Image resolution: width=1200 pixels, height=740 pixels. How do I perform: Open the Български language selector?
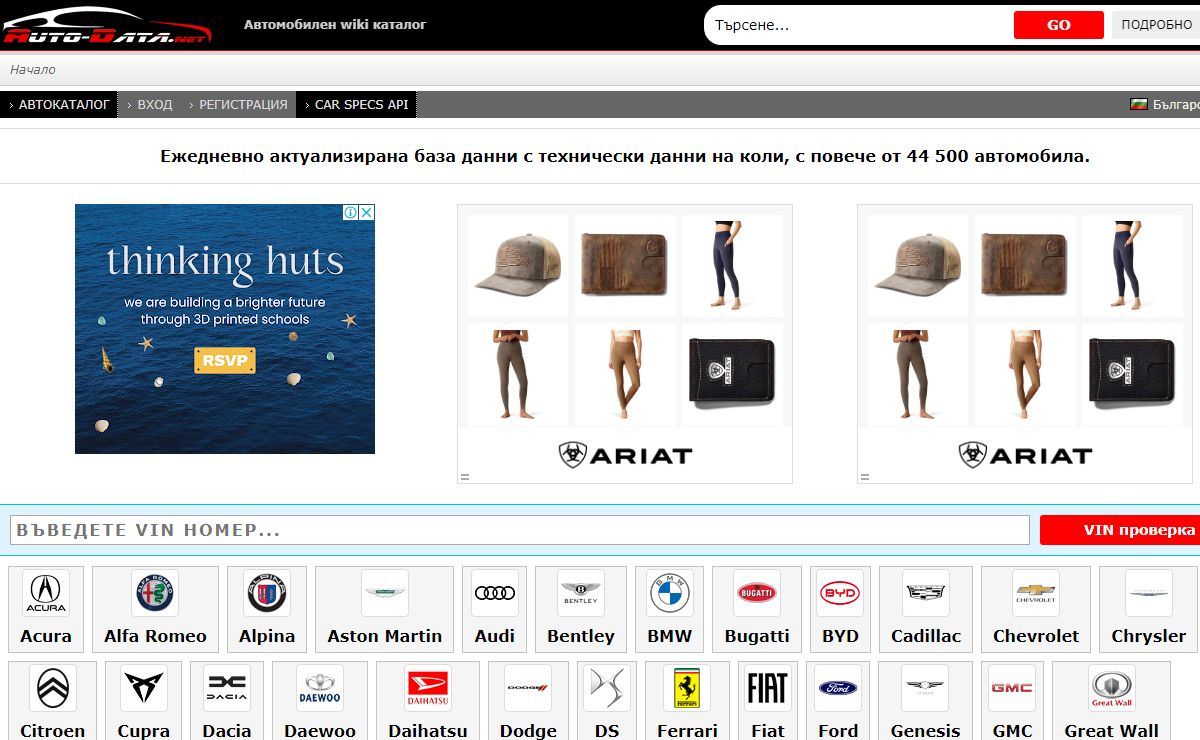point(1165,104)
